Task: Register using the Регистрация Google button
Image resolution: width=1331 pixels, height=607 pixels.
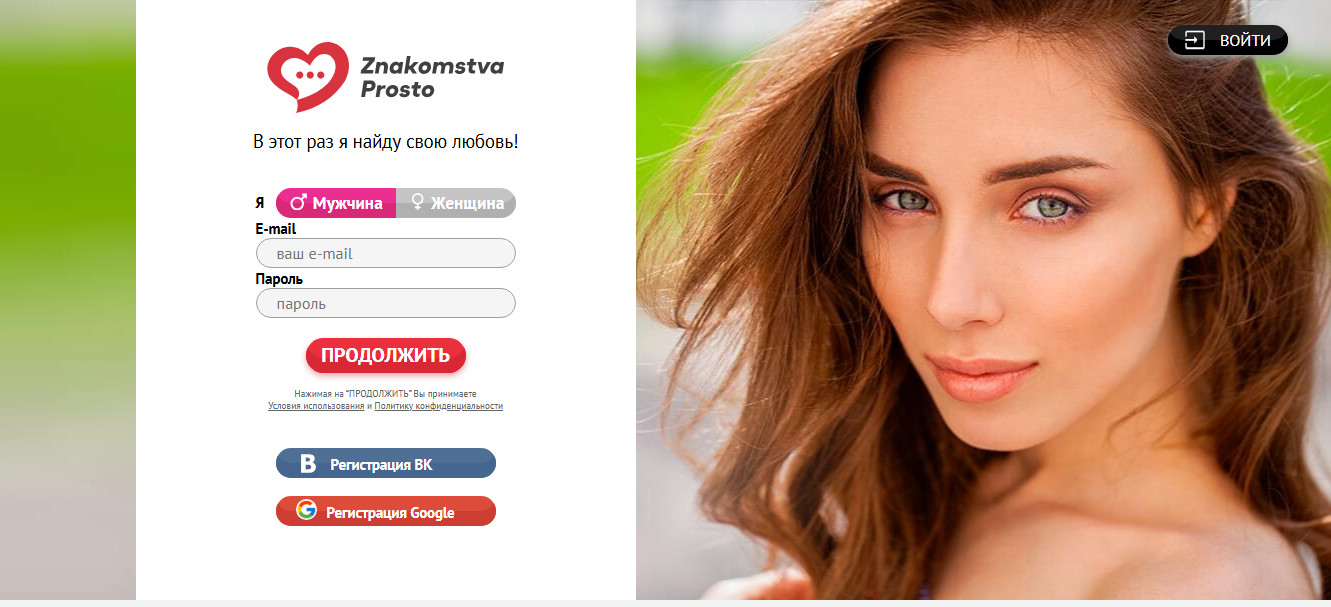Action: 386,511
